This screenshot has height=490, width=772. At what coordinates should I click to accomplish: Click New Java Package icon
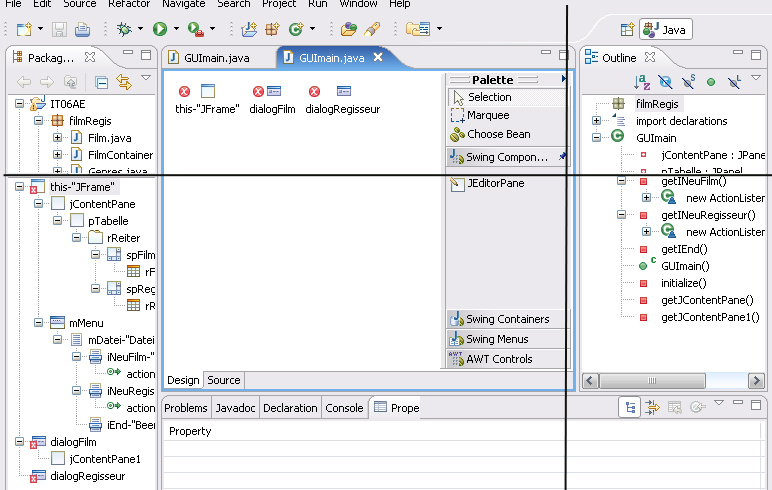point(272,30)
